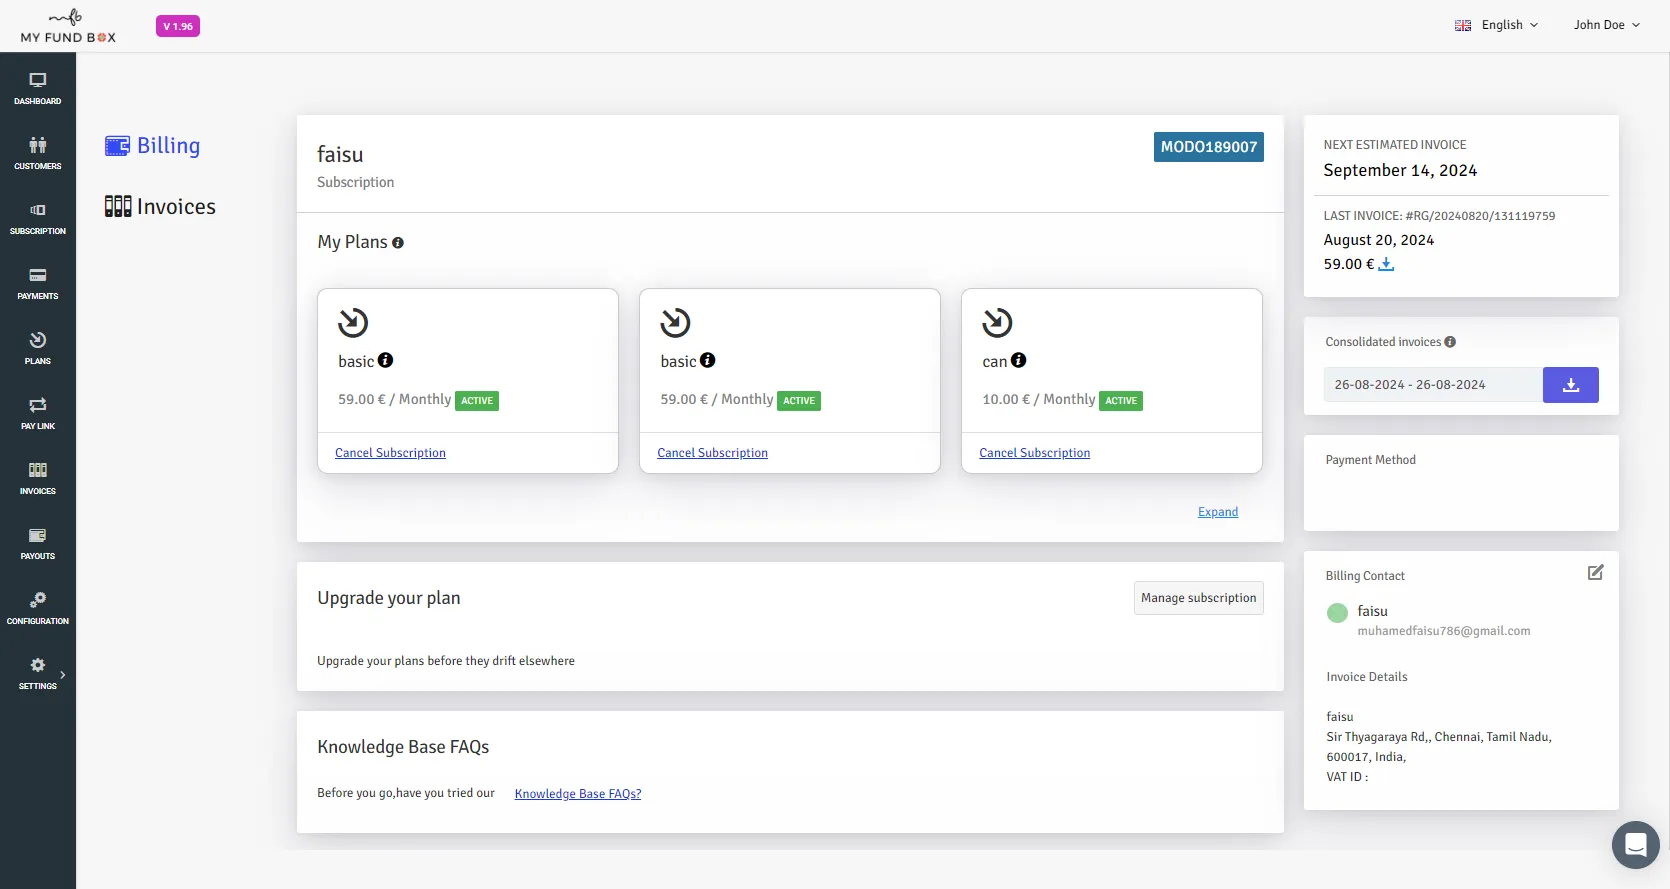Open Payouts in the sidebar
This screenshot has height=889, width=1670.
click(x=38, y=543)
